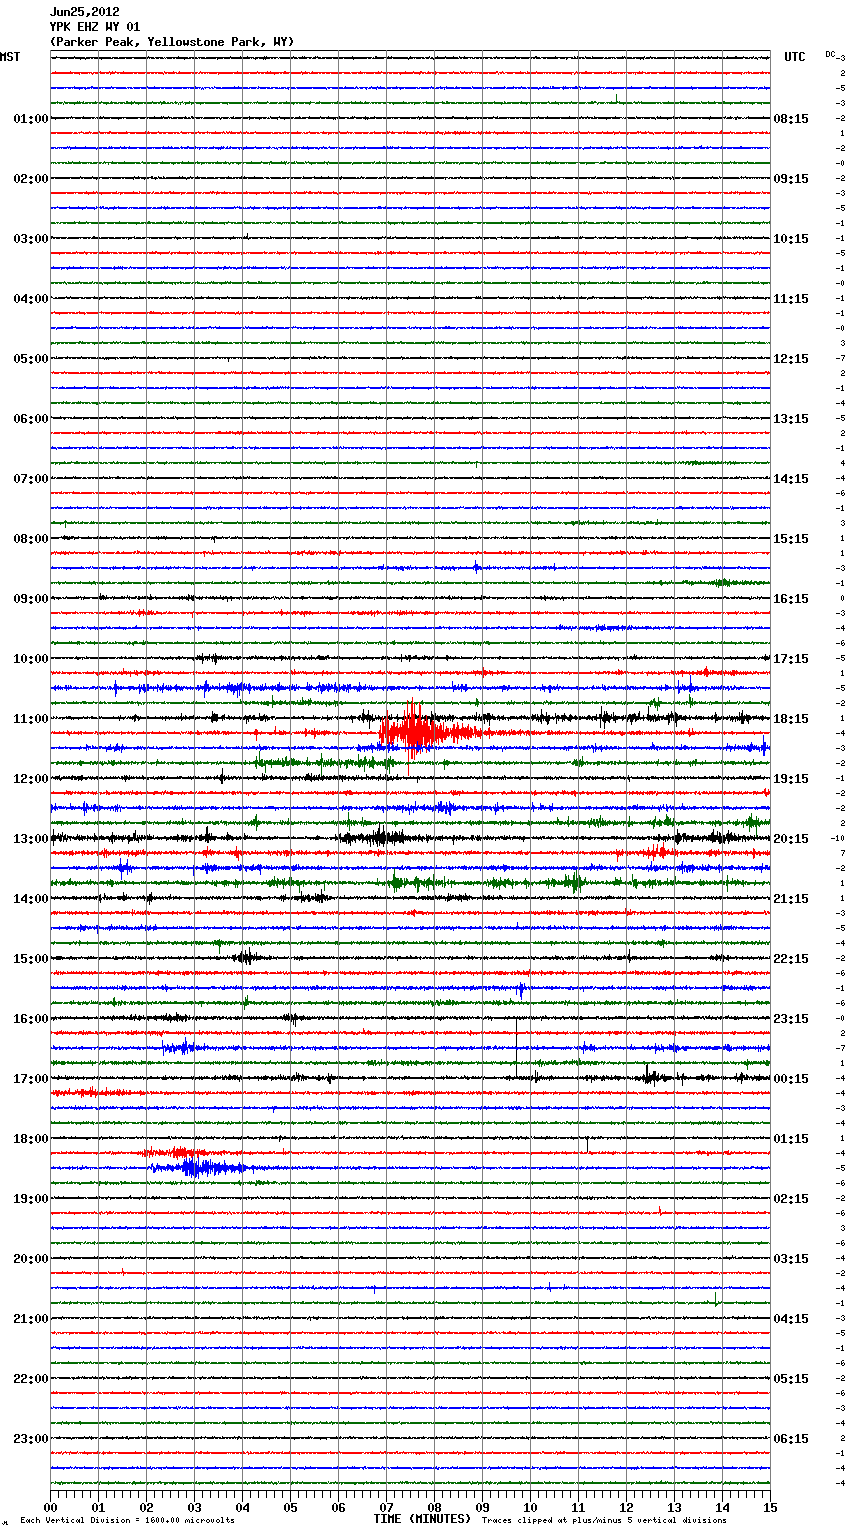The image size is (850, 1534).
Task: Select the 05:00 MST time label
Action: click(x=31, y=359)
